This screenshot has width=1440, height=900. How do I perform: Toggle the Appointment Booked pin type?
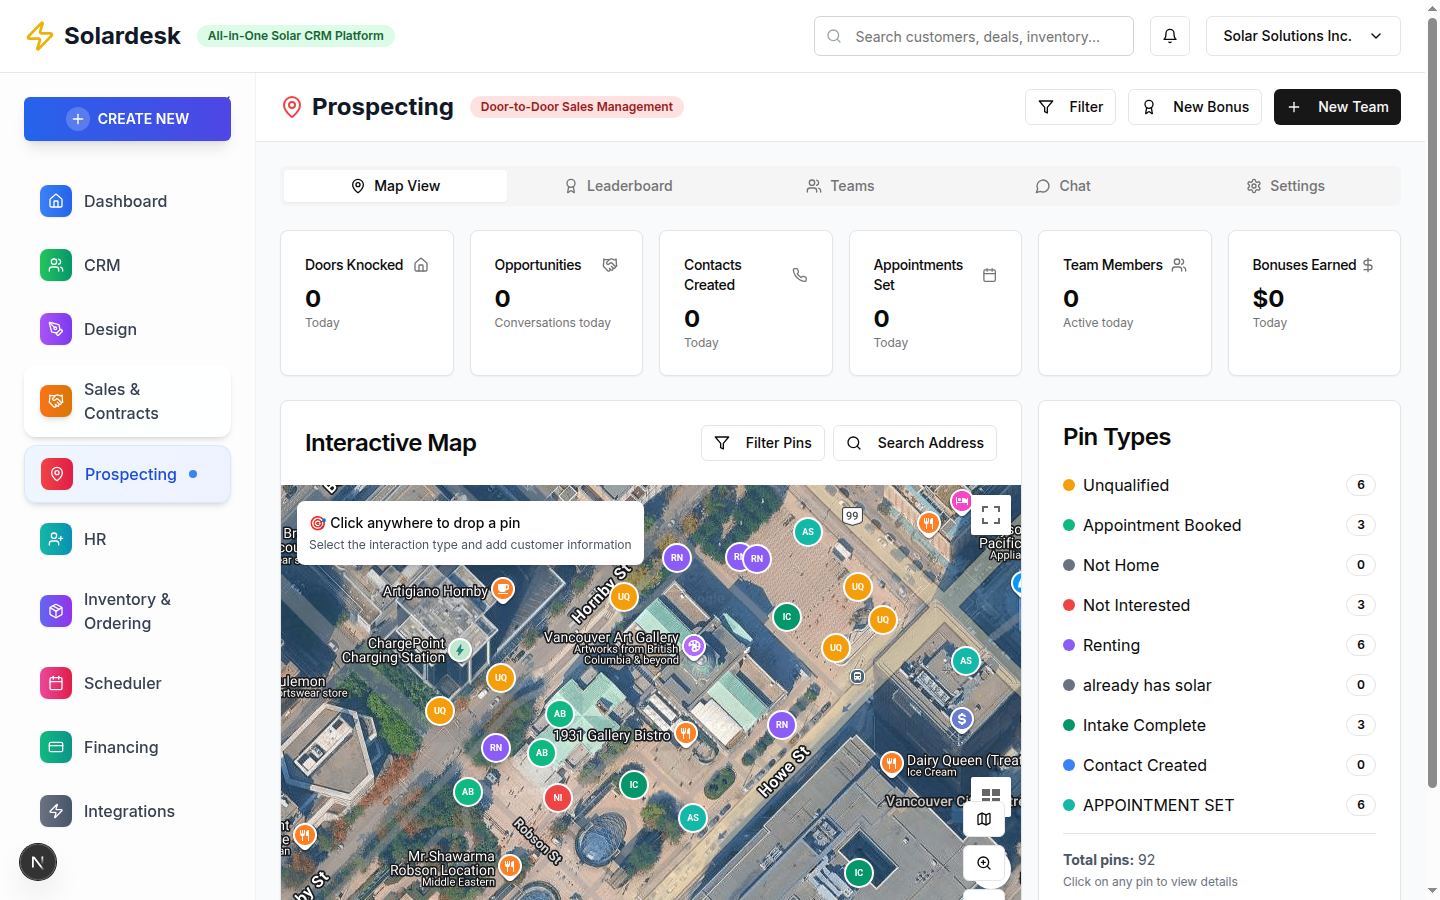(1162, 525)
